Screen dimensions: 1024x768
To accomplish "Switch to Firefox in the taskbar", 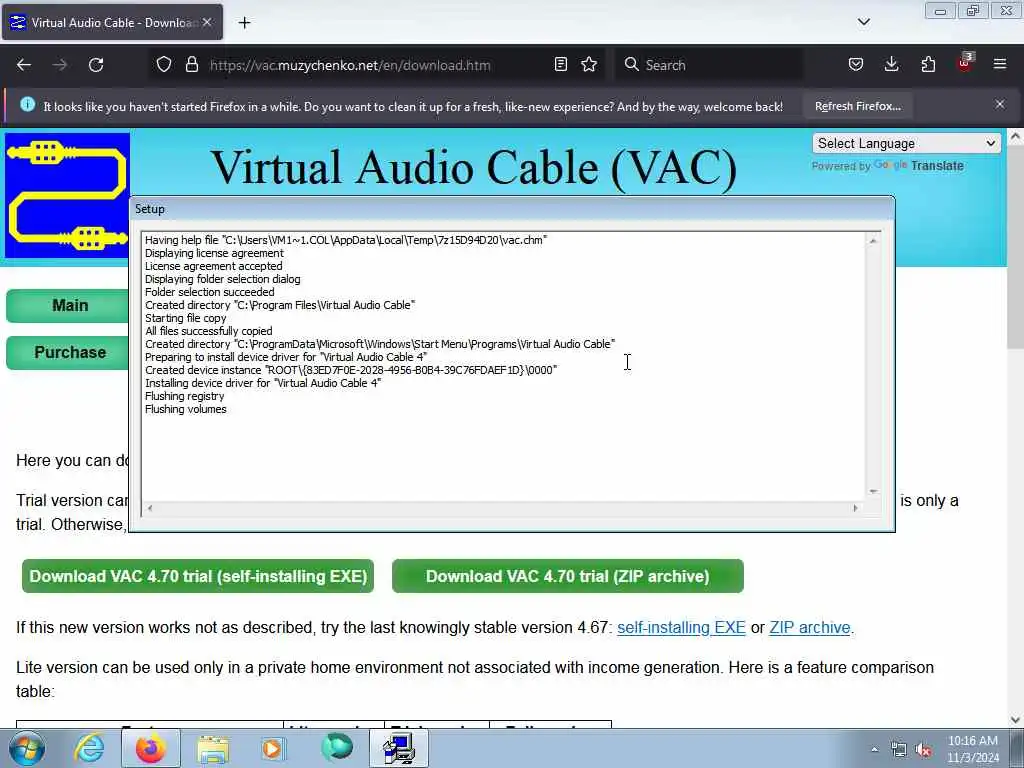I will pyautogui.click(x=151, y=748).
